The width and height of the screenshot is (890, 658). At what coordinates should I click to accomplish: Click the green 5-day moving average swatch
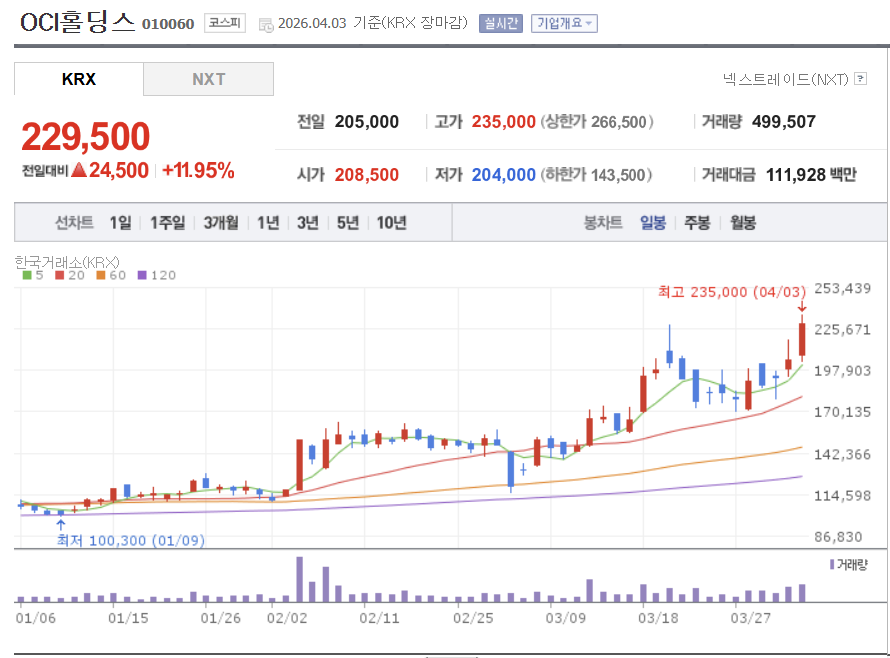click(x=27, y=275)
